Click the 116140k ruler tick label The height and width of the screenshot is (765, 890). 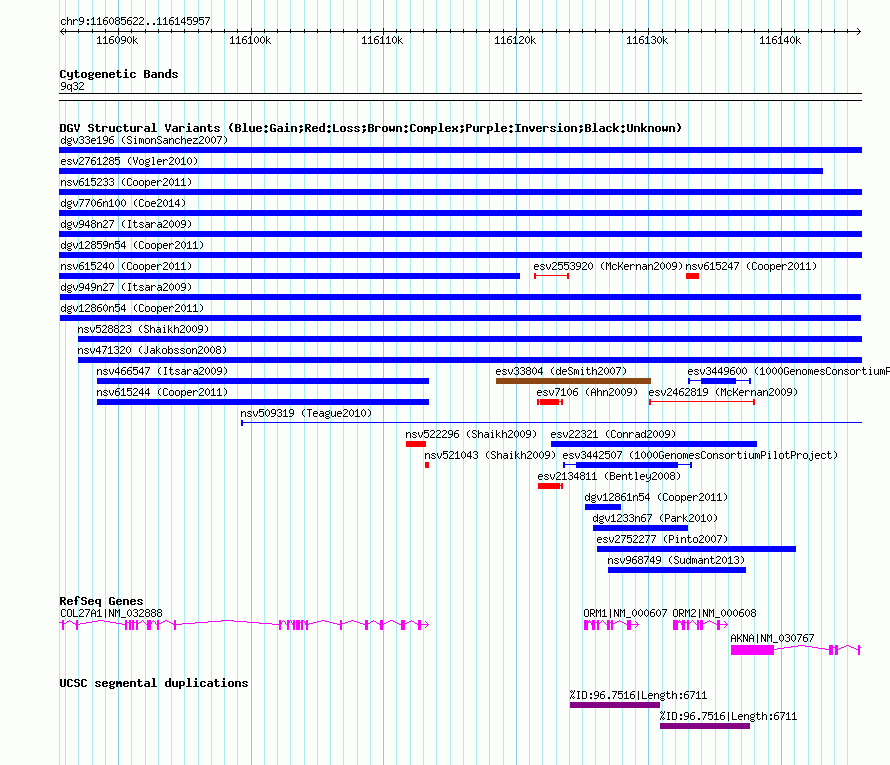pyautogui.click(x=780, y=40)
